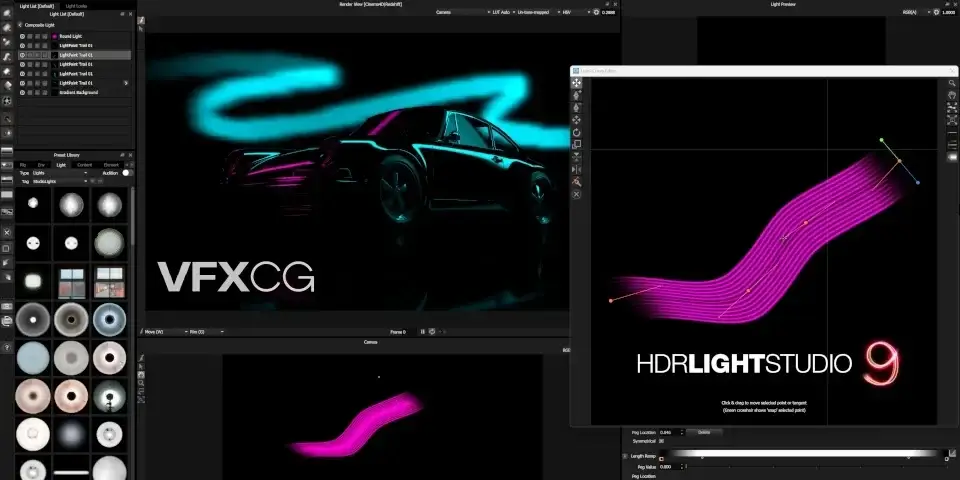Expand the LightPaint Trail row arrow
The image size is (960, 480).
pos(126,83)
